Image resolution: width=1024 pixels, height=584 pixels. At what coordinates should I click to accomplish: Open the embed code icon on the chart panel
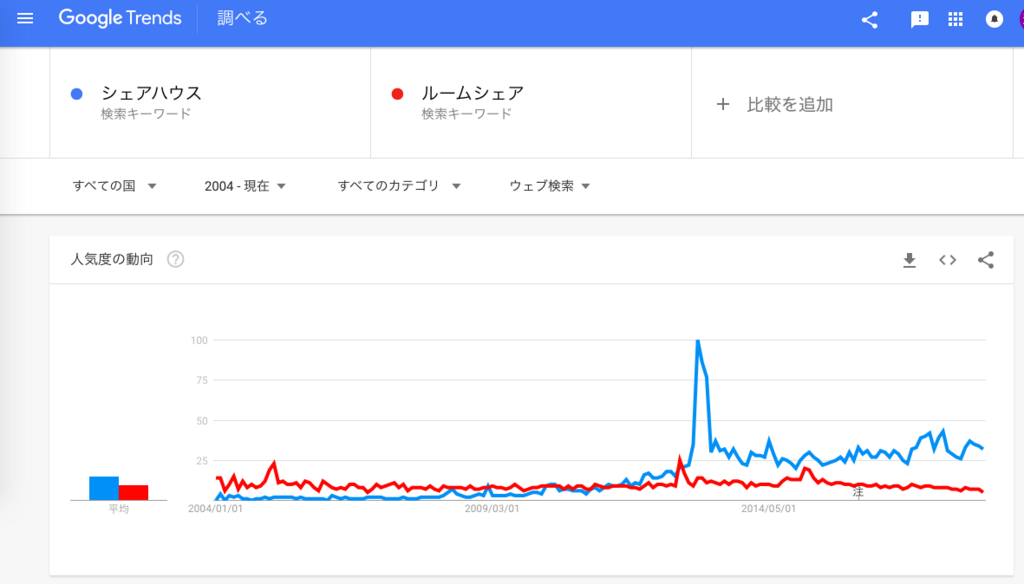point(947,260)
